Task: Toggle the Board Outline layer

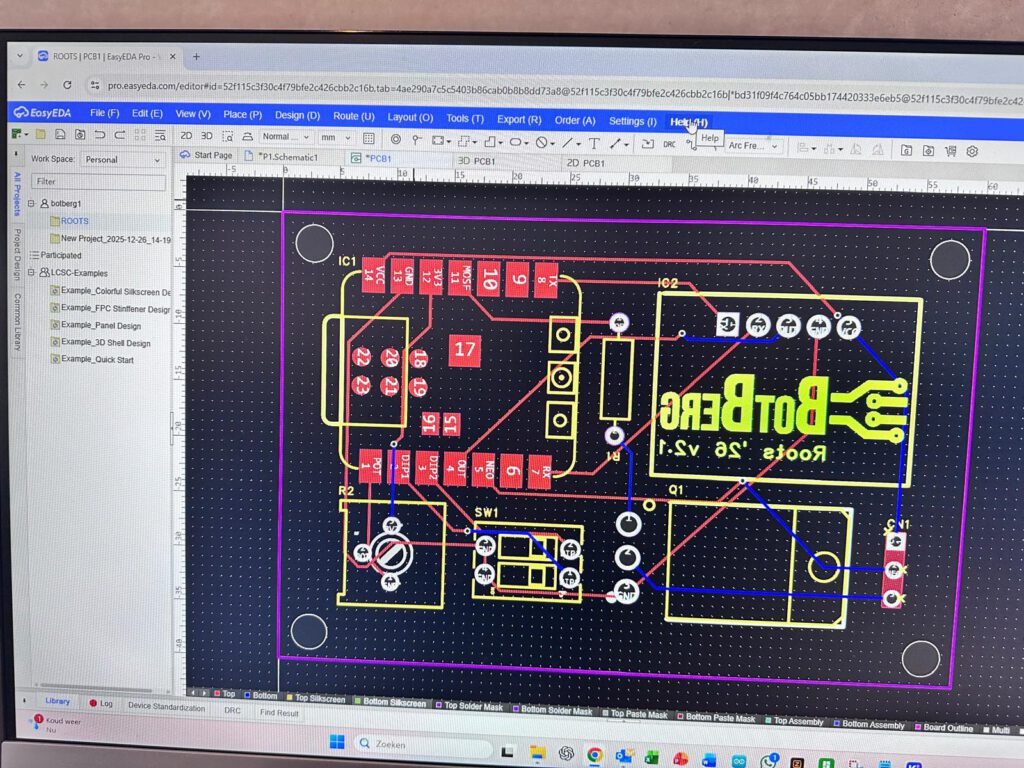Action: (x=945, y=728)
